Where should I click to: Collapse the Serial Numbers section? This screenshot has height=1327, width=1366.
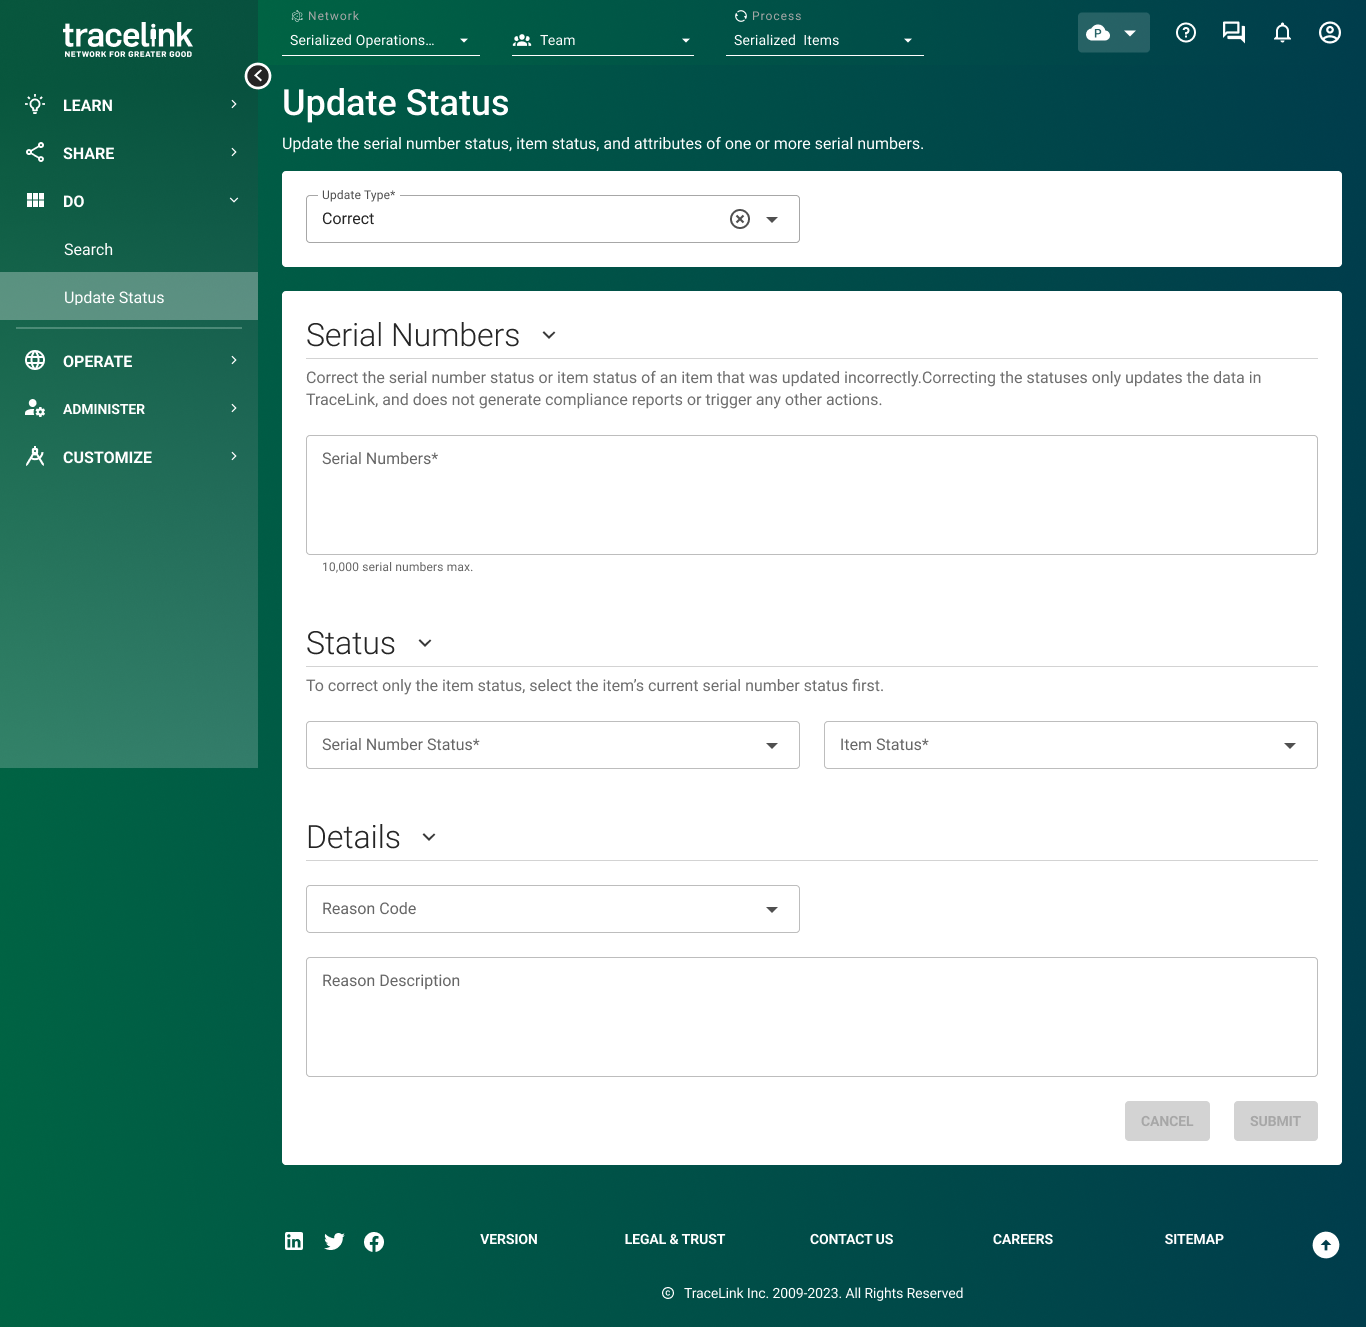click(x=548, y=335)
